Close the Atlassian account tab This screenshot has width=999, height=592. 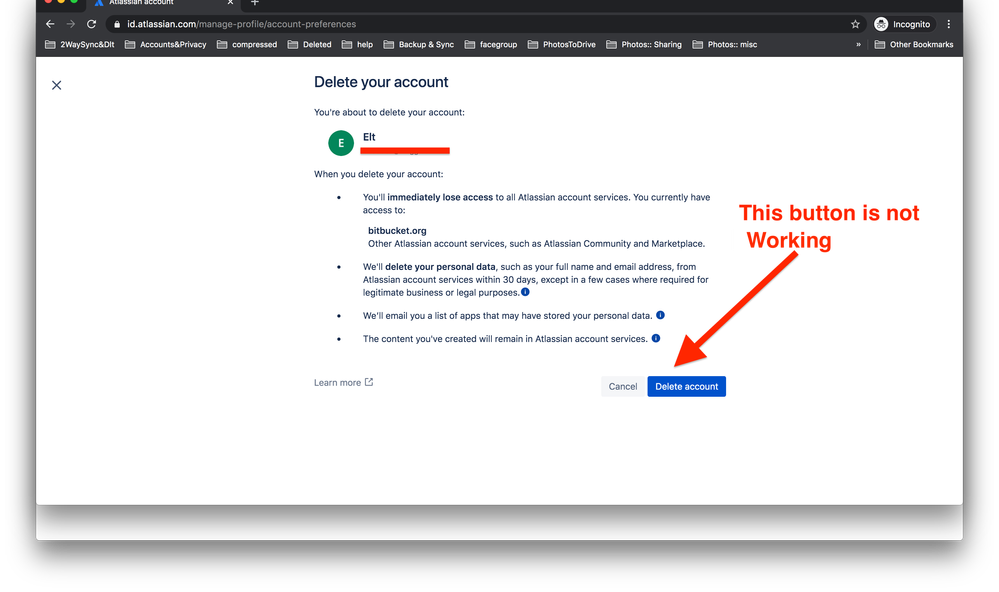(x=230, y=3)
